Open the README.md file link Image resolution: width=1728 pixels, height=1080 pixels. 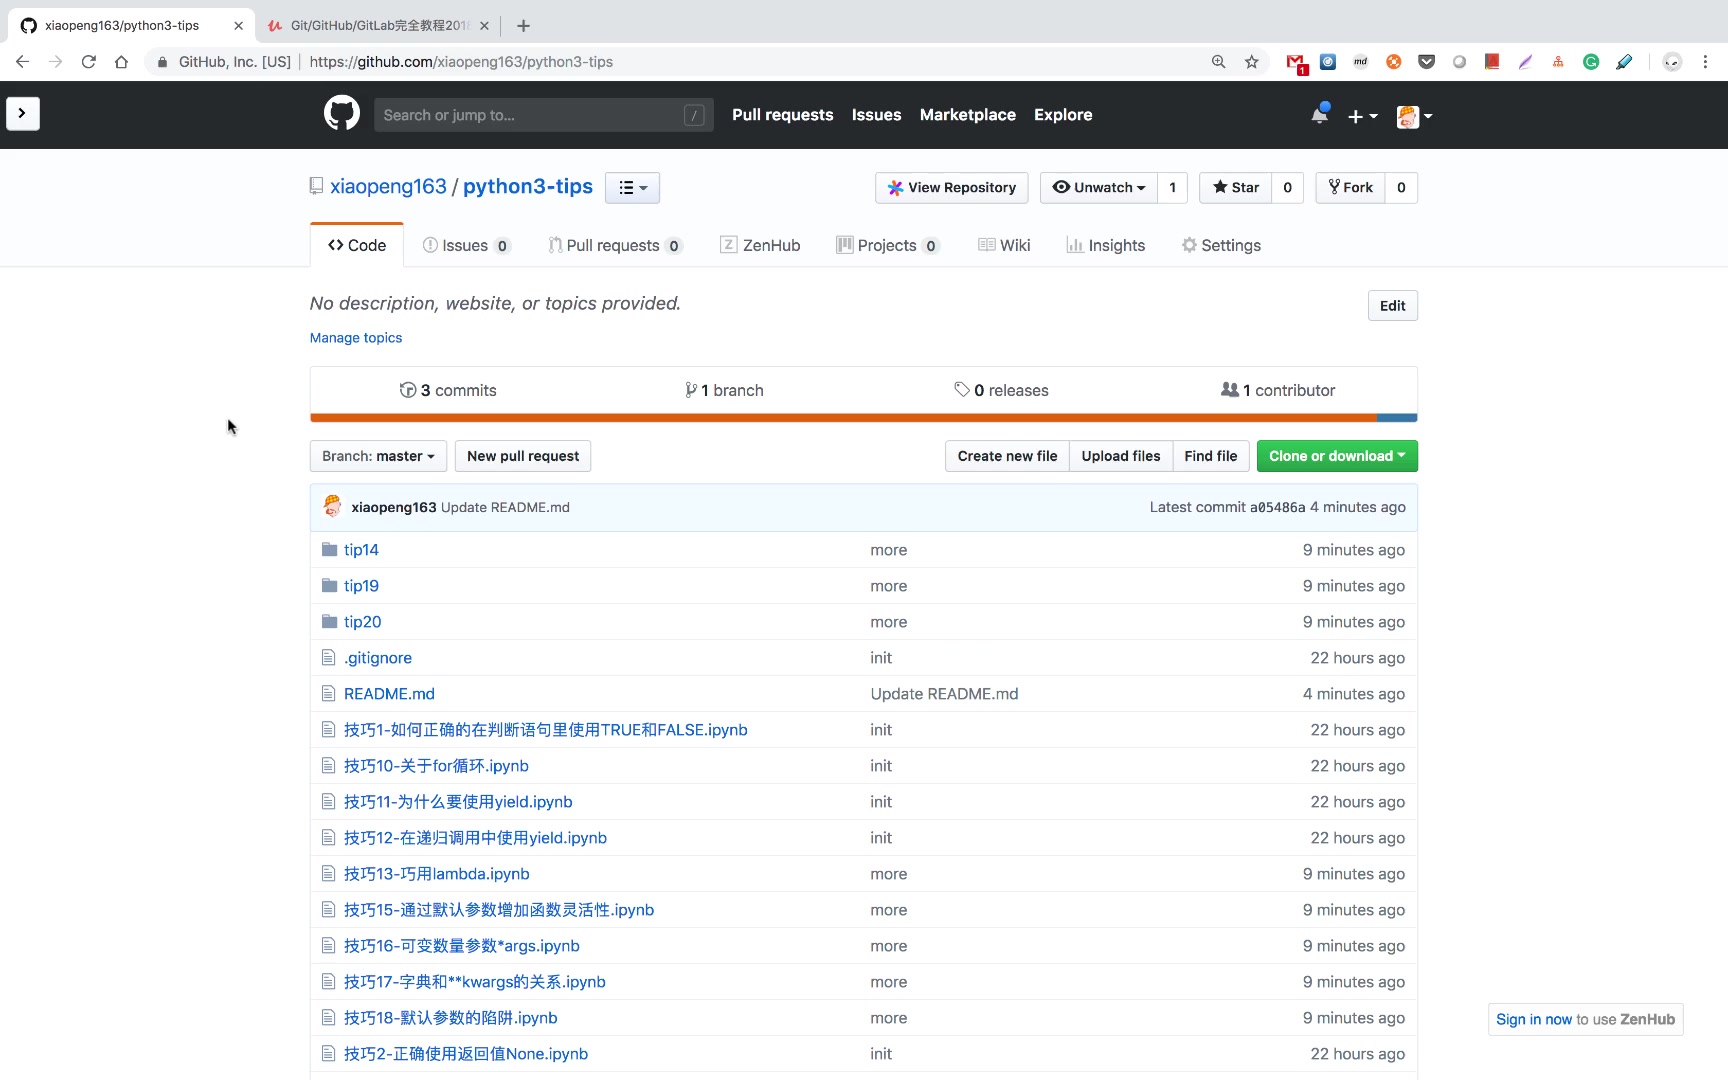(x=389, y=694)
